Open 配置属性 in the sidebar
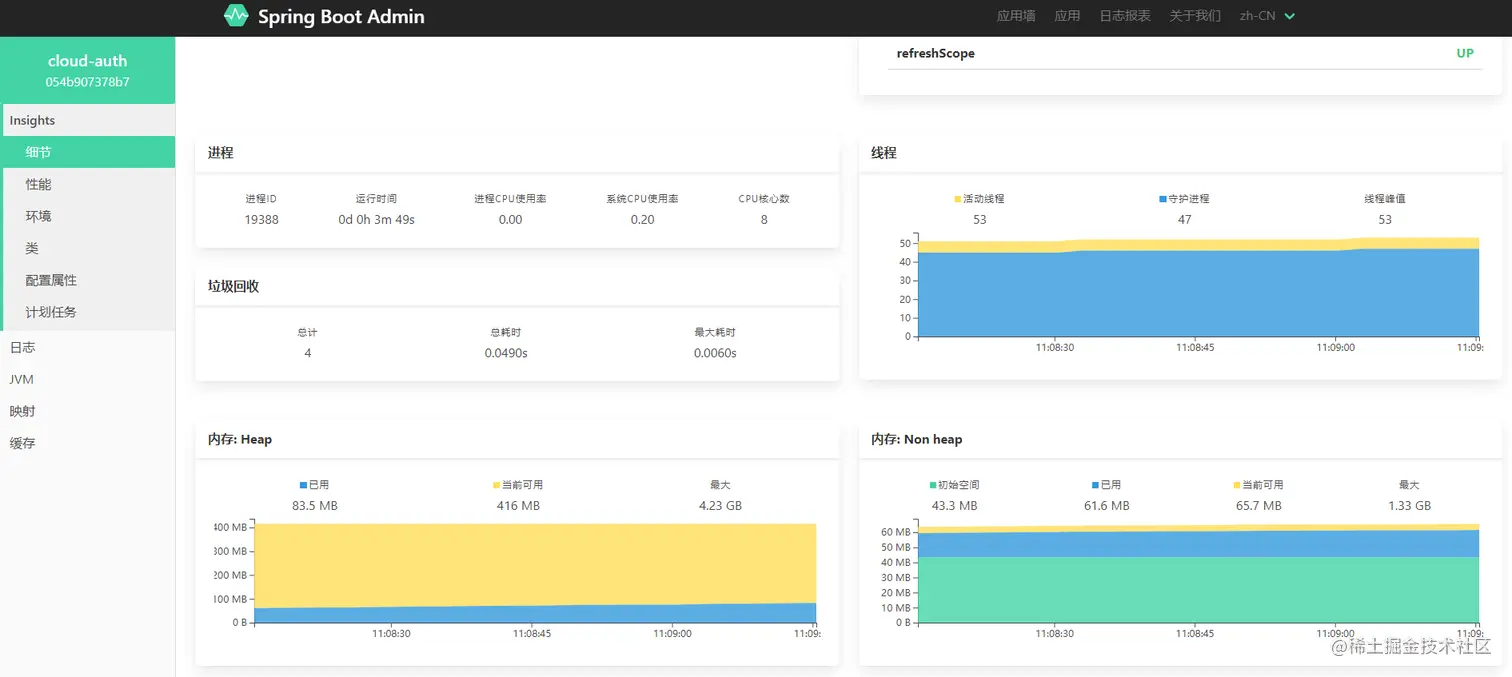Screen dimensions: 1512x677 [88, 280]
